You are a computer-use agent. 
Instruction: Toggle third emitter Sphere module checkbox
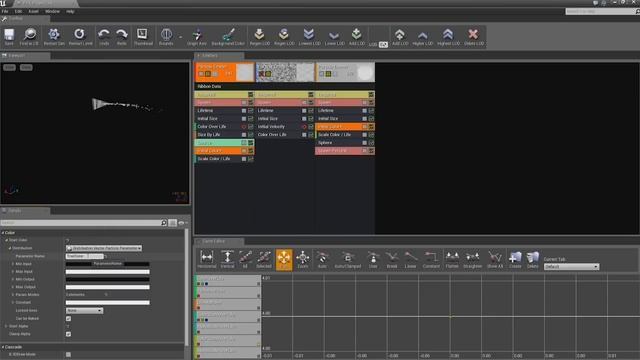point(371,143)
